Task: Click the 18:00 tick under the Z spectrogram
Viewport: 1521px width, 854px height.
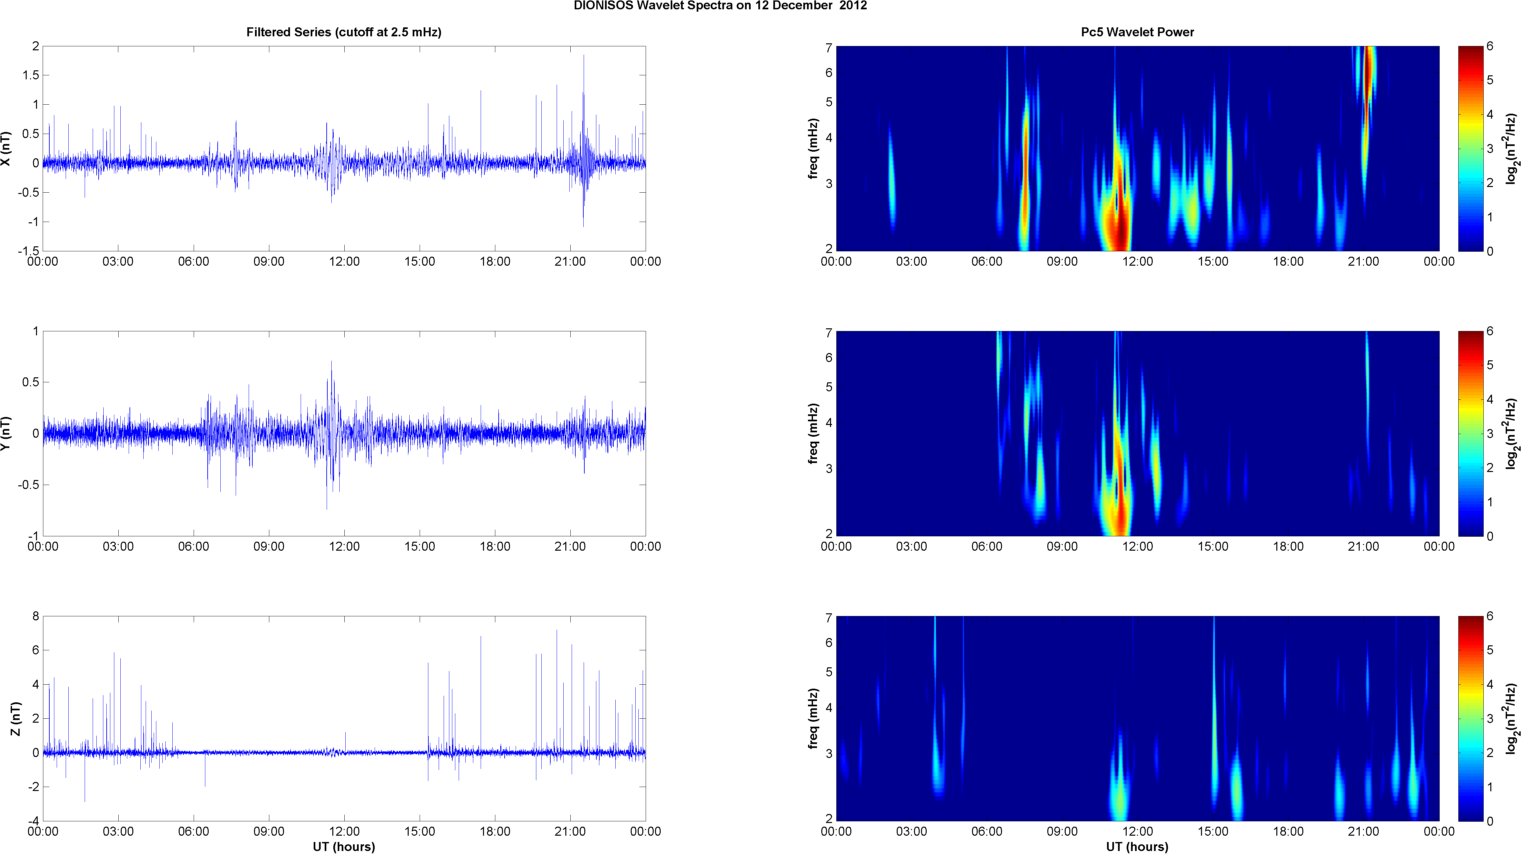Action: point(1288,831)
